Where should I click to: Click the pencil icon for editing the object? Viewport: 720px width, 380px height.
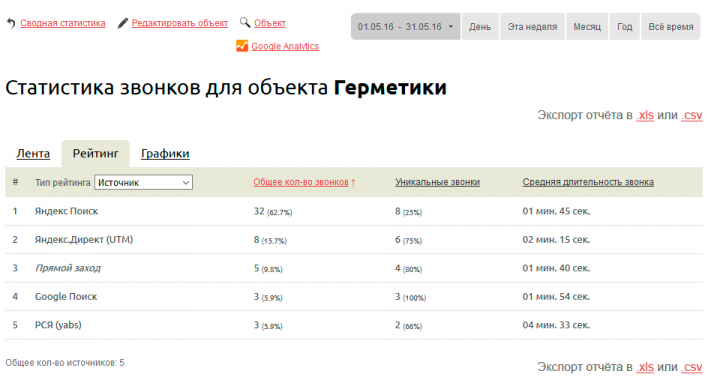[x=122, y=23]
